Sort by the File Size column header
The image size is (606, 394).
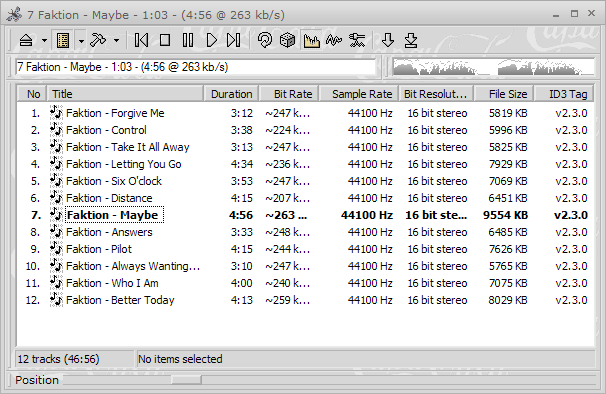pos(504,94)
